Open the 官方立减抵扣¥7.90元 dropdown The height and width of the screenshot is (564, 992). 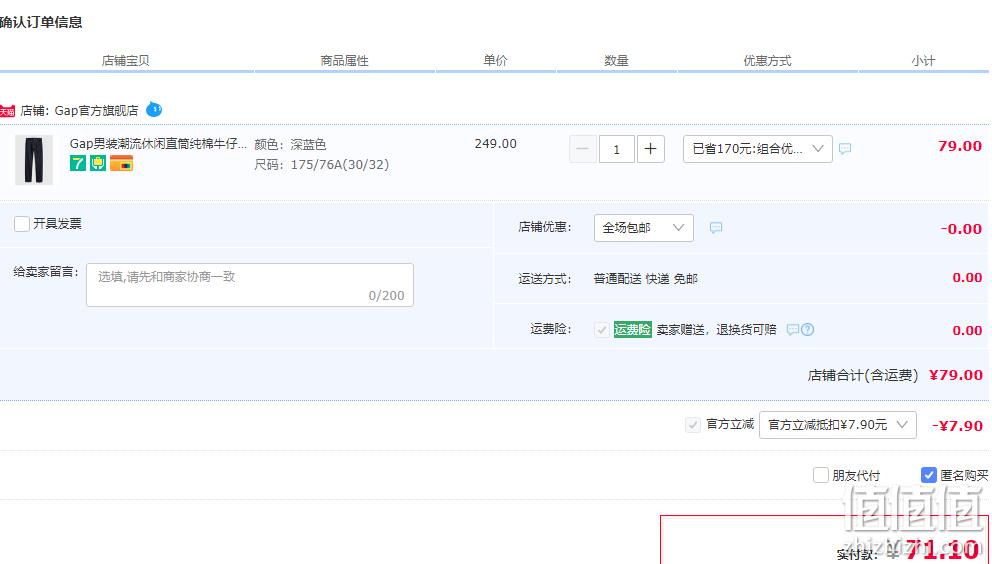(x=838, y=425)
